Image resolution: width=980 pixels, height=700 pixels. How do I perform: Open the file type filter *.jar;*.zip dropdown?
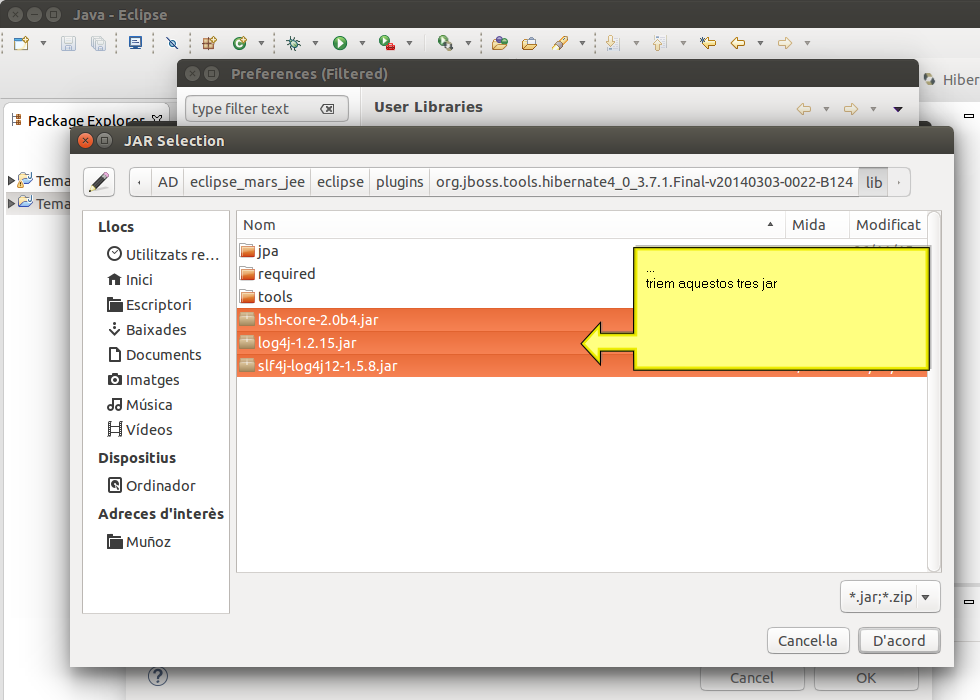click(x=890, y=597)
